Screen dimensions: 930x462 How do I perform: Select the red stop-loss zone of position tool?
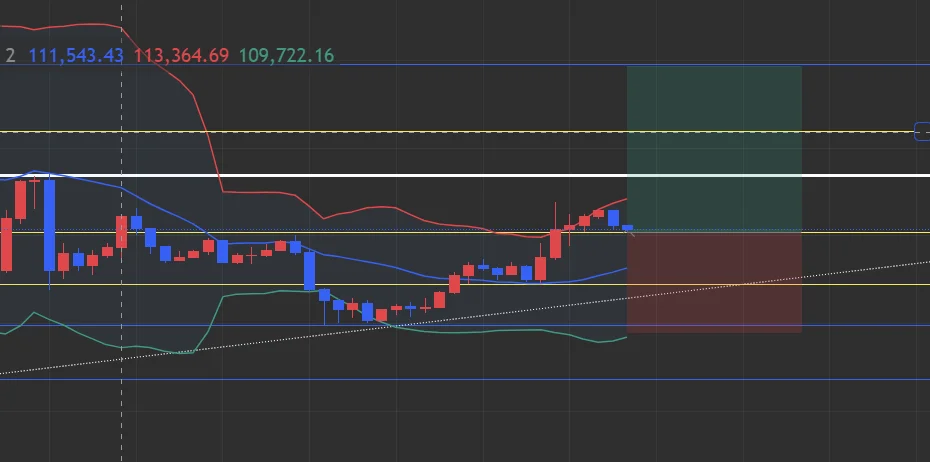point(714,282)
